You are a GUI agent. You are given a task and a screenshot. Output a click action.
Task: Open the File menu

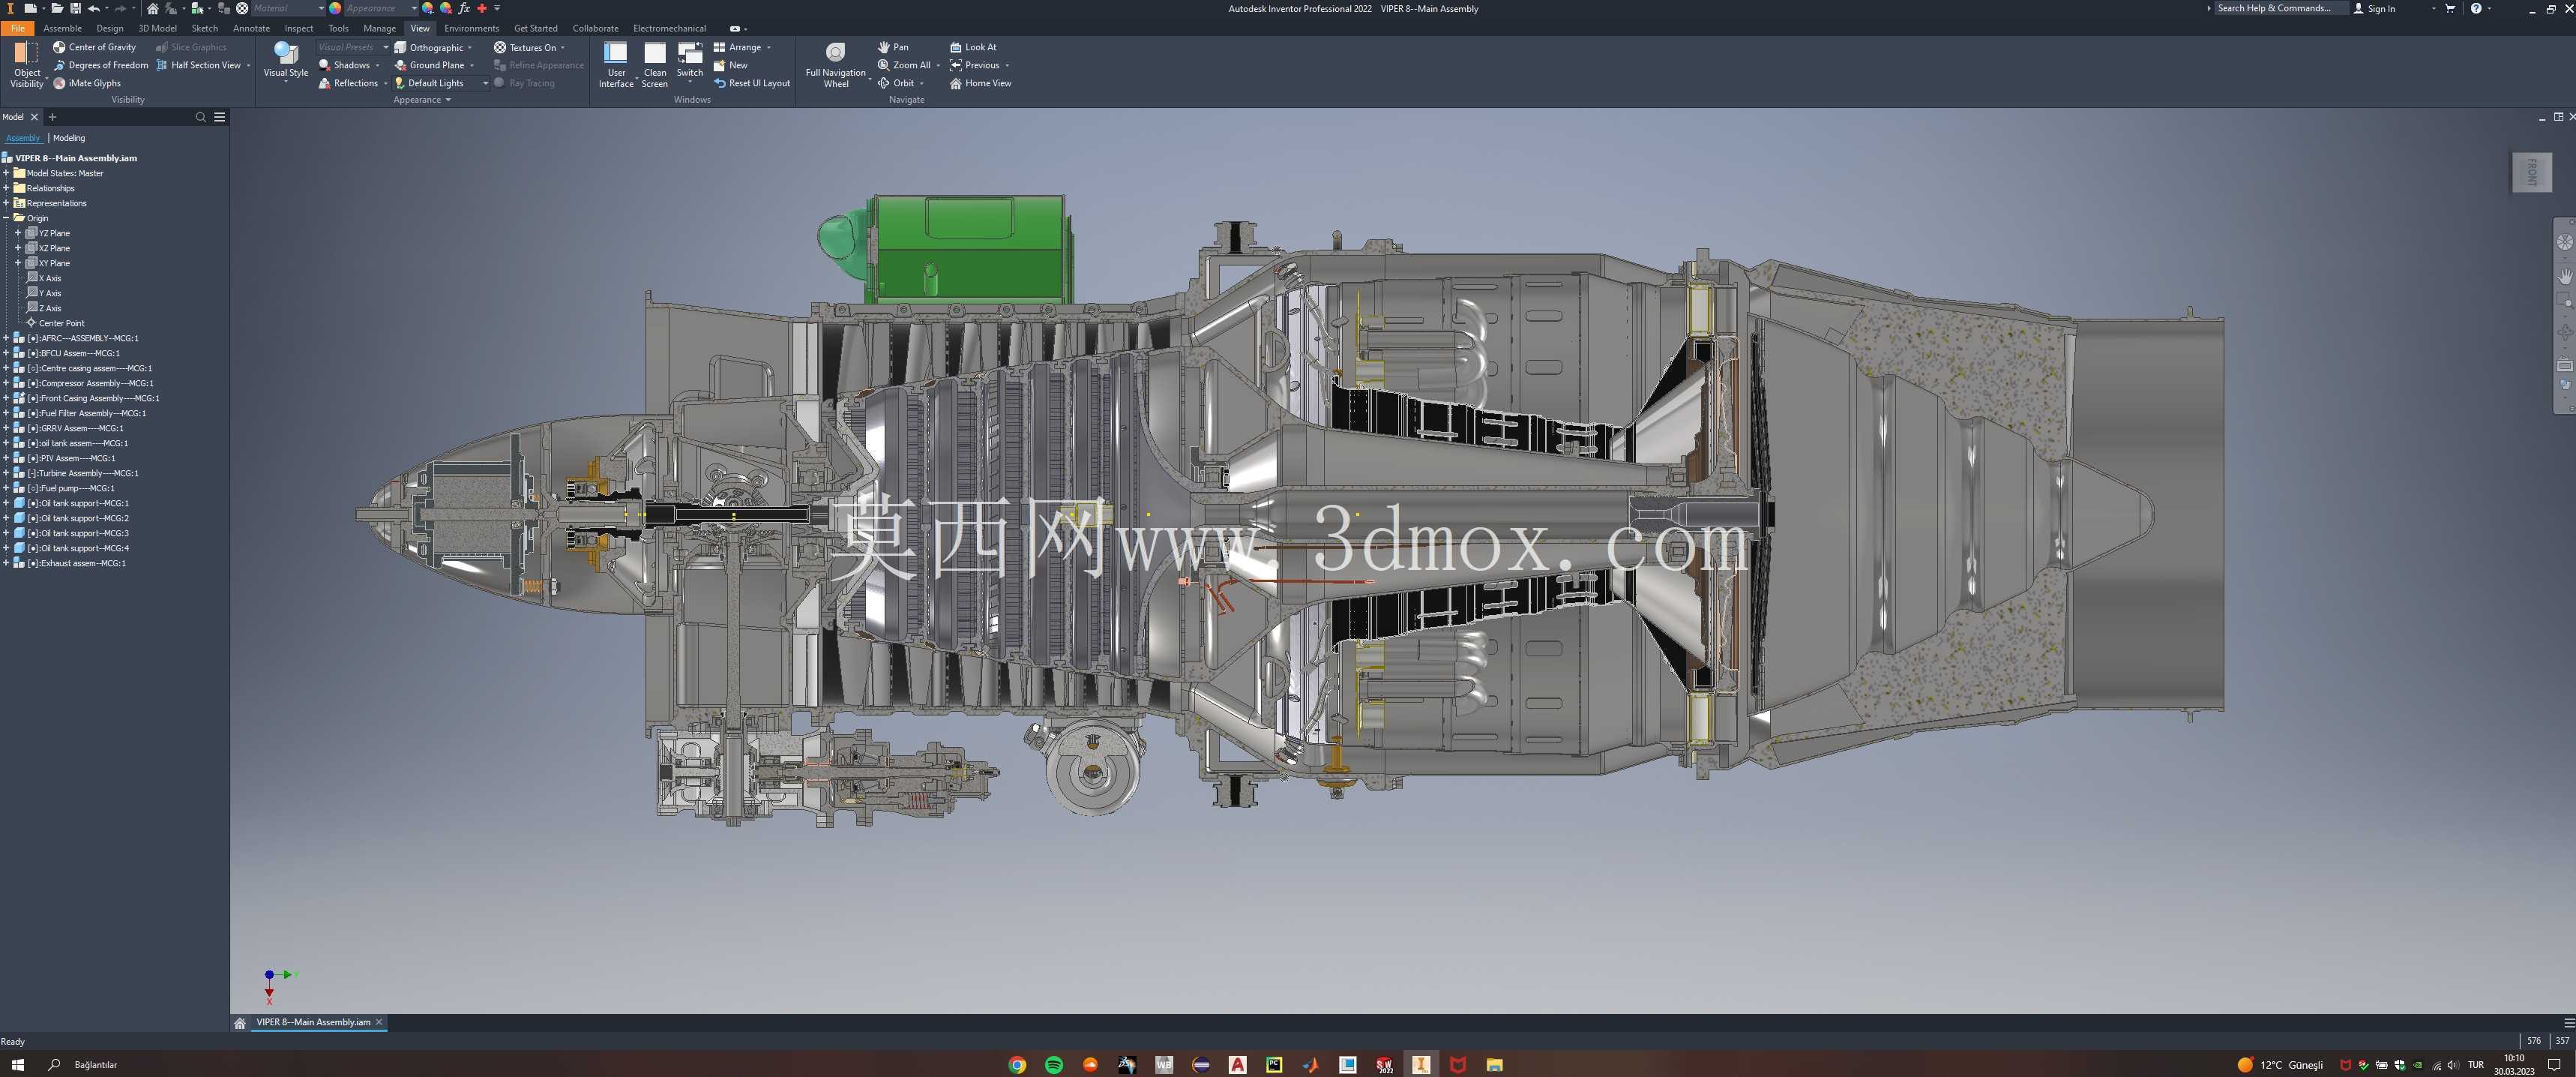point(18,28)
